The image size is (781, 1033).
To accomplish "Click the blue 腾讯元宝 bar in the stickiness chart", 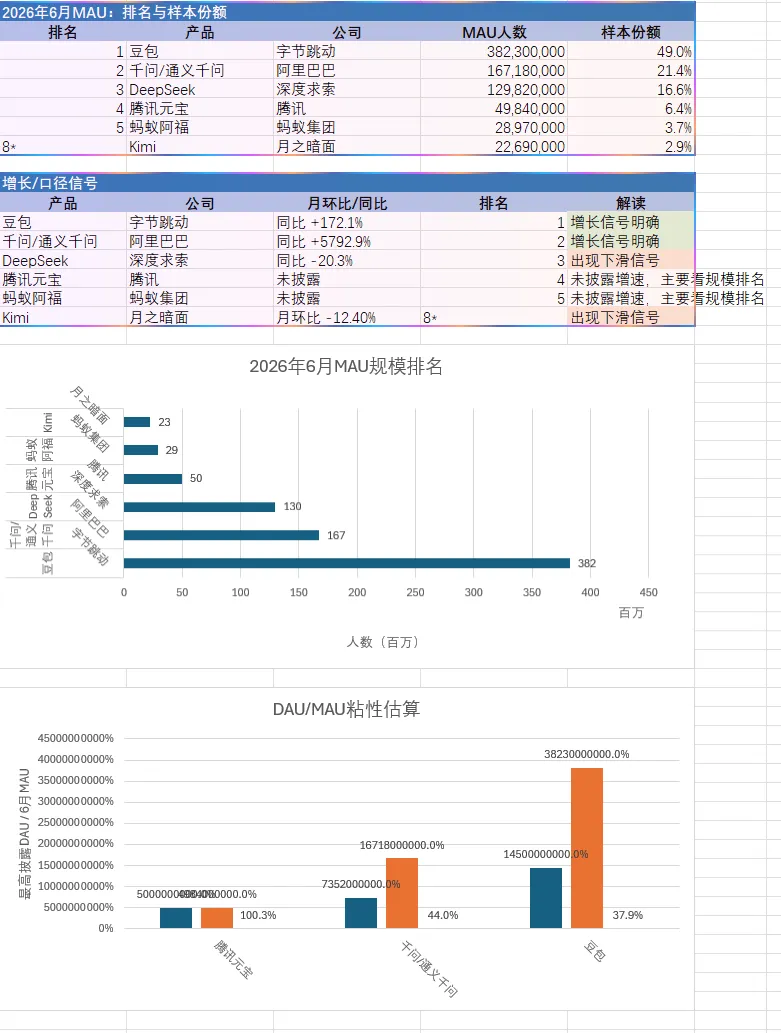I will point(176,918).
